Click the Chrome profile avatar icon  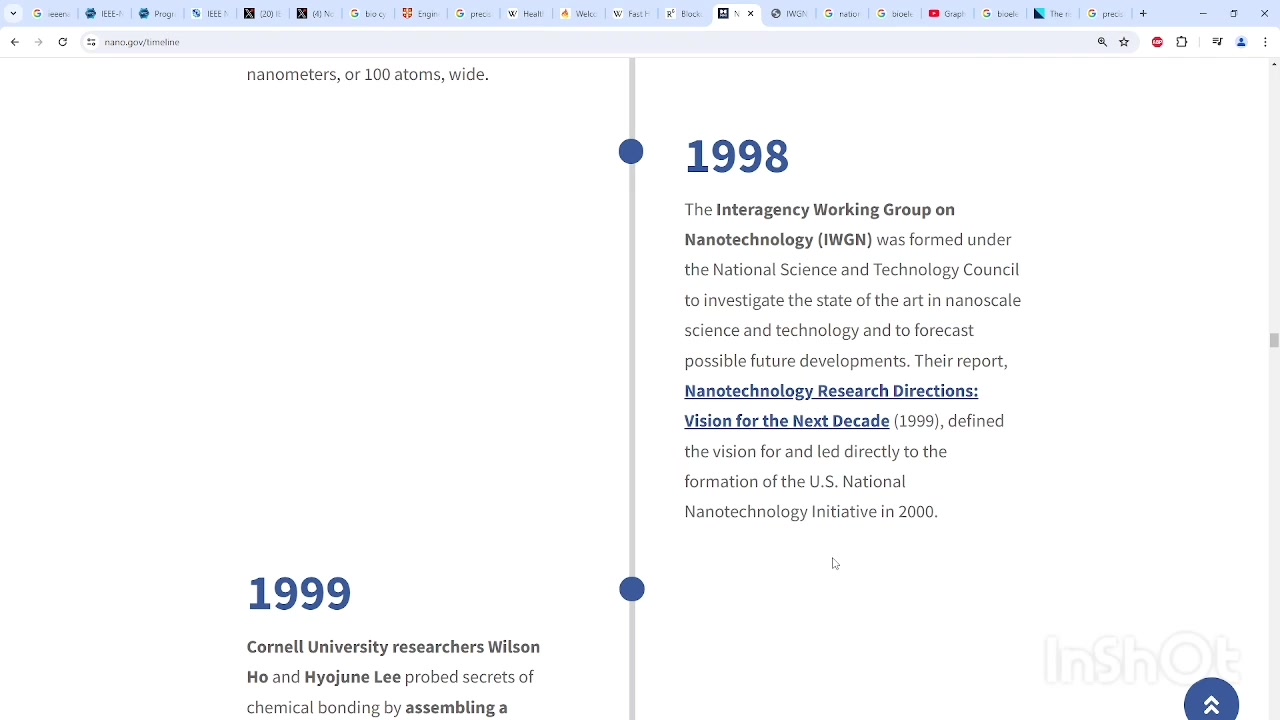pyautogui.click(x=1241, y=42)
